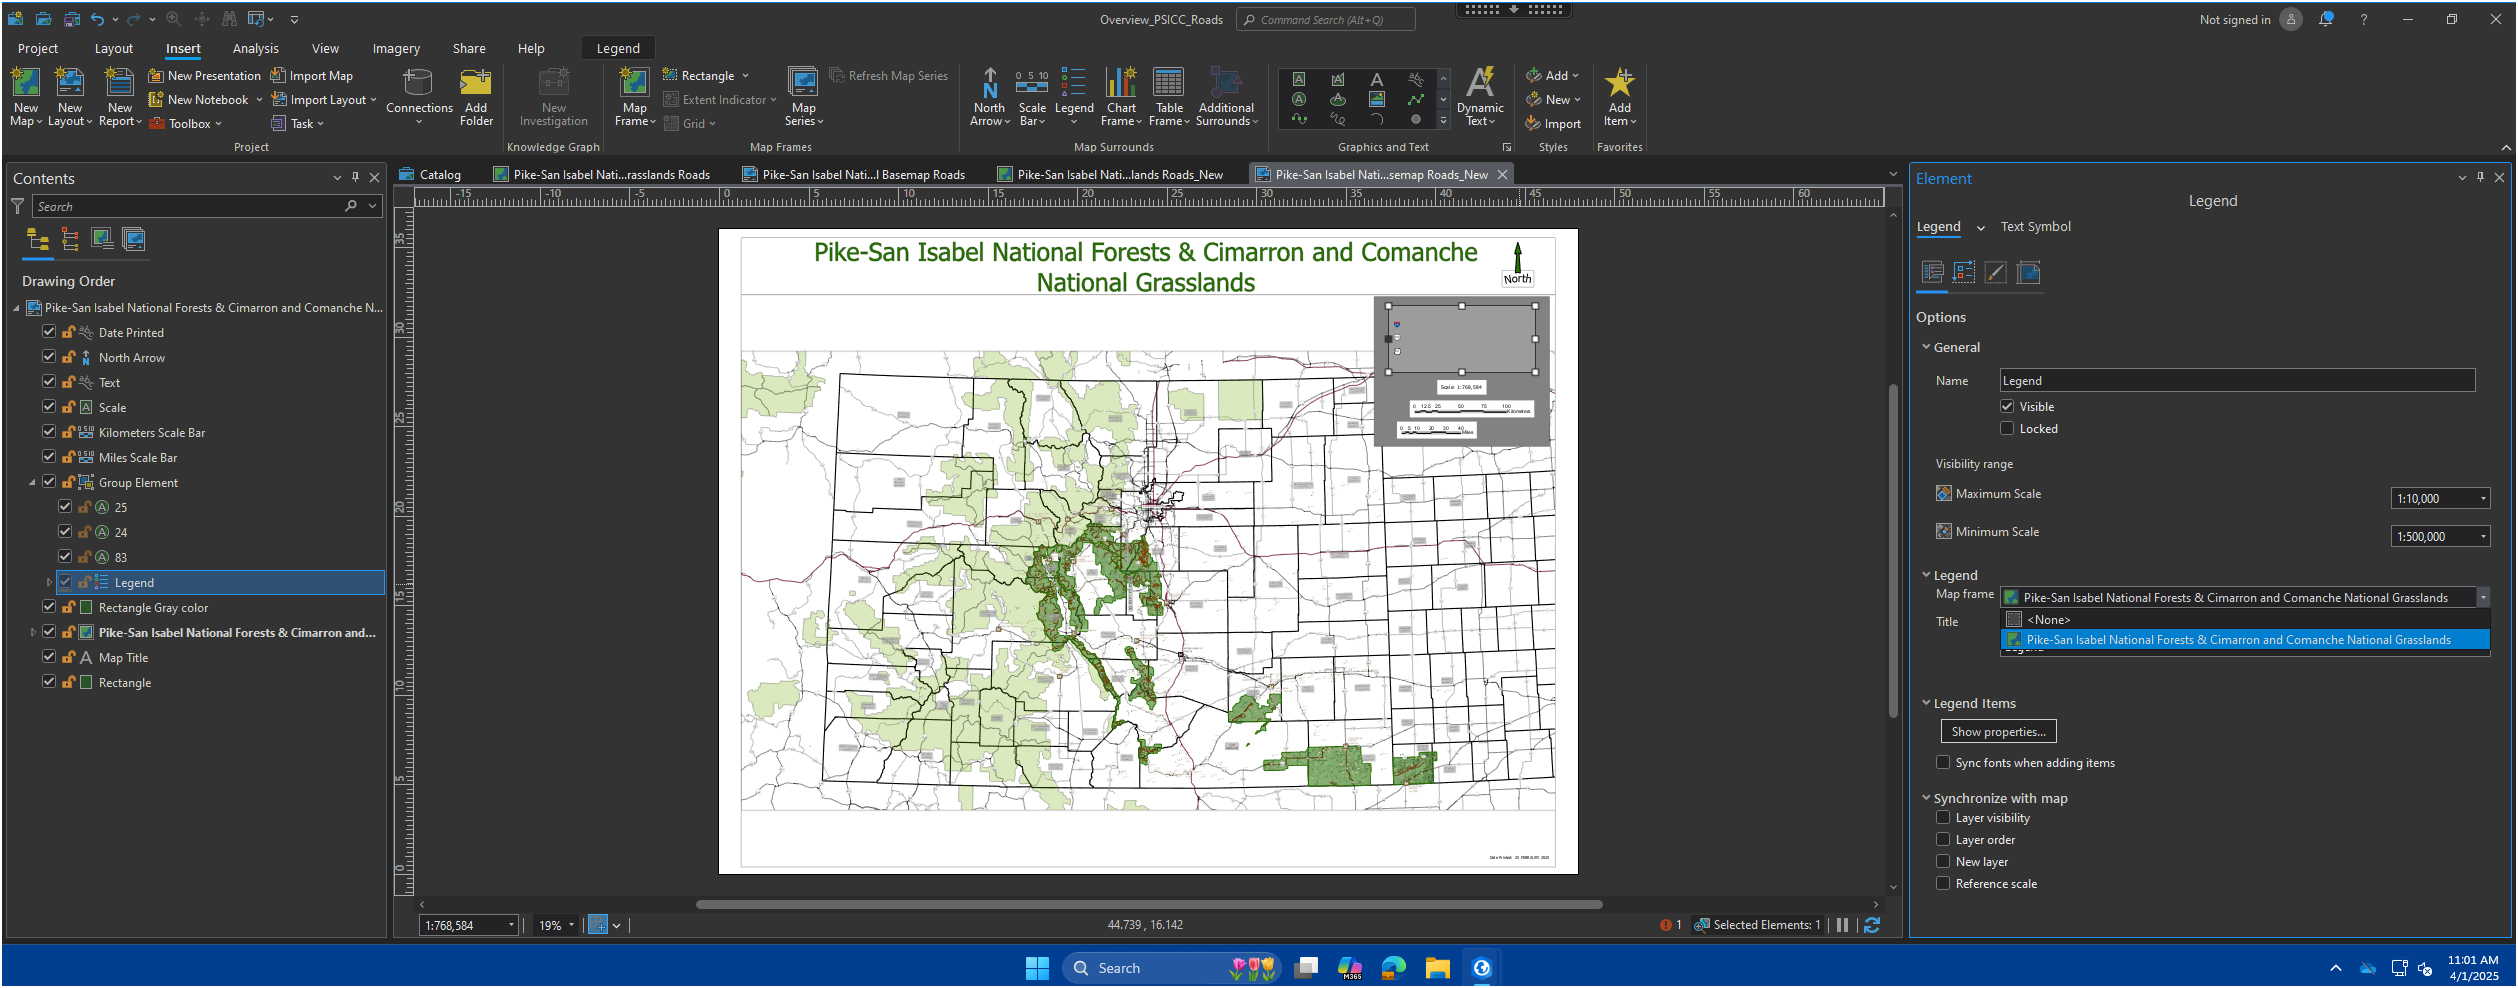
Task: Open the Minimum Scale dropdown
Action: click(2483, 537)
